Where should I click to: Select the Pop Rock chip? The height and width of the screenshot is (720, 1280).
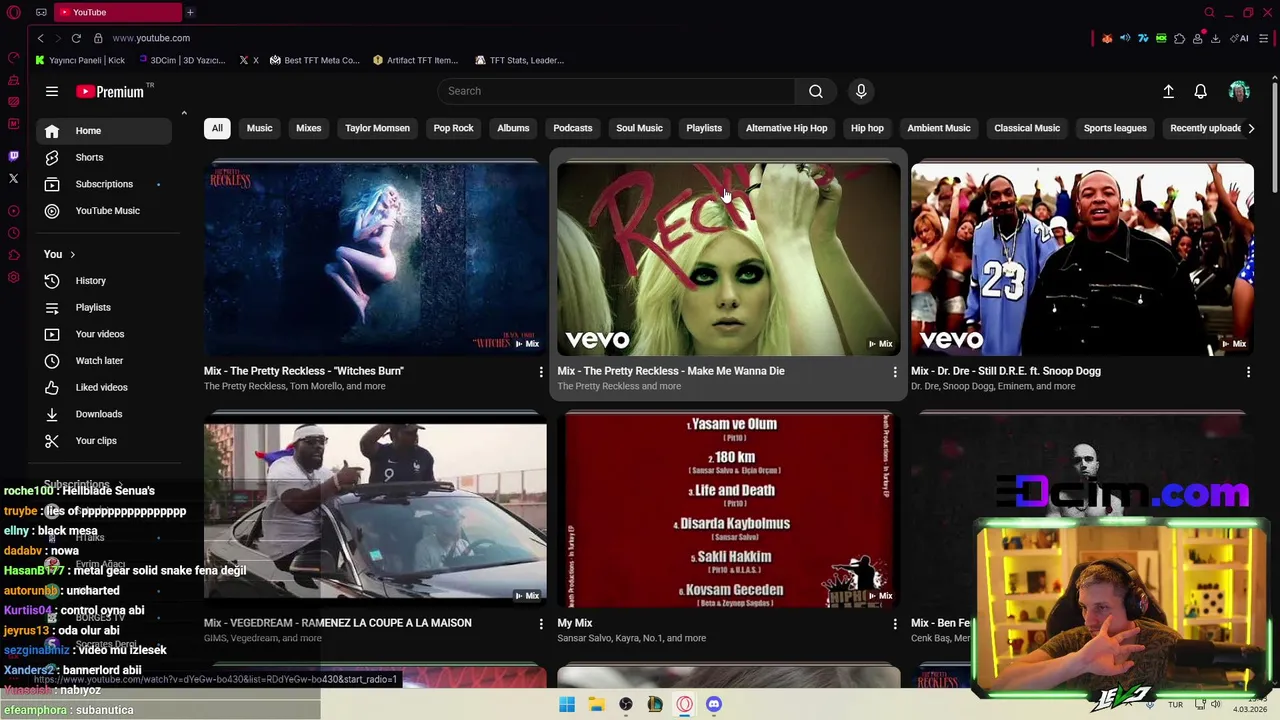point(453,128)
